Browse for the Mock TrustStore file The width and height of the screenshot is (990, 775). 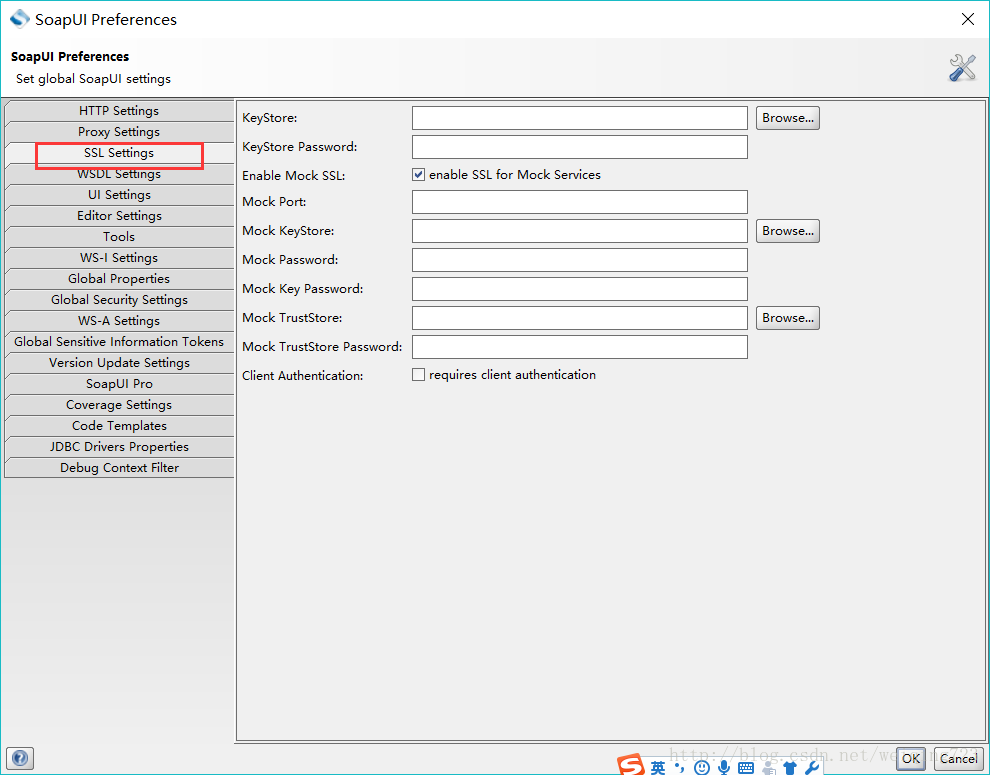pyautogui.click(x=787, y=318)
